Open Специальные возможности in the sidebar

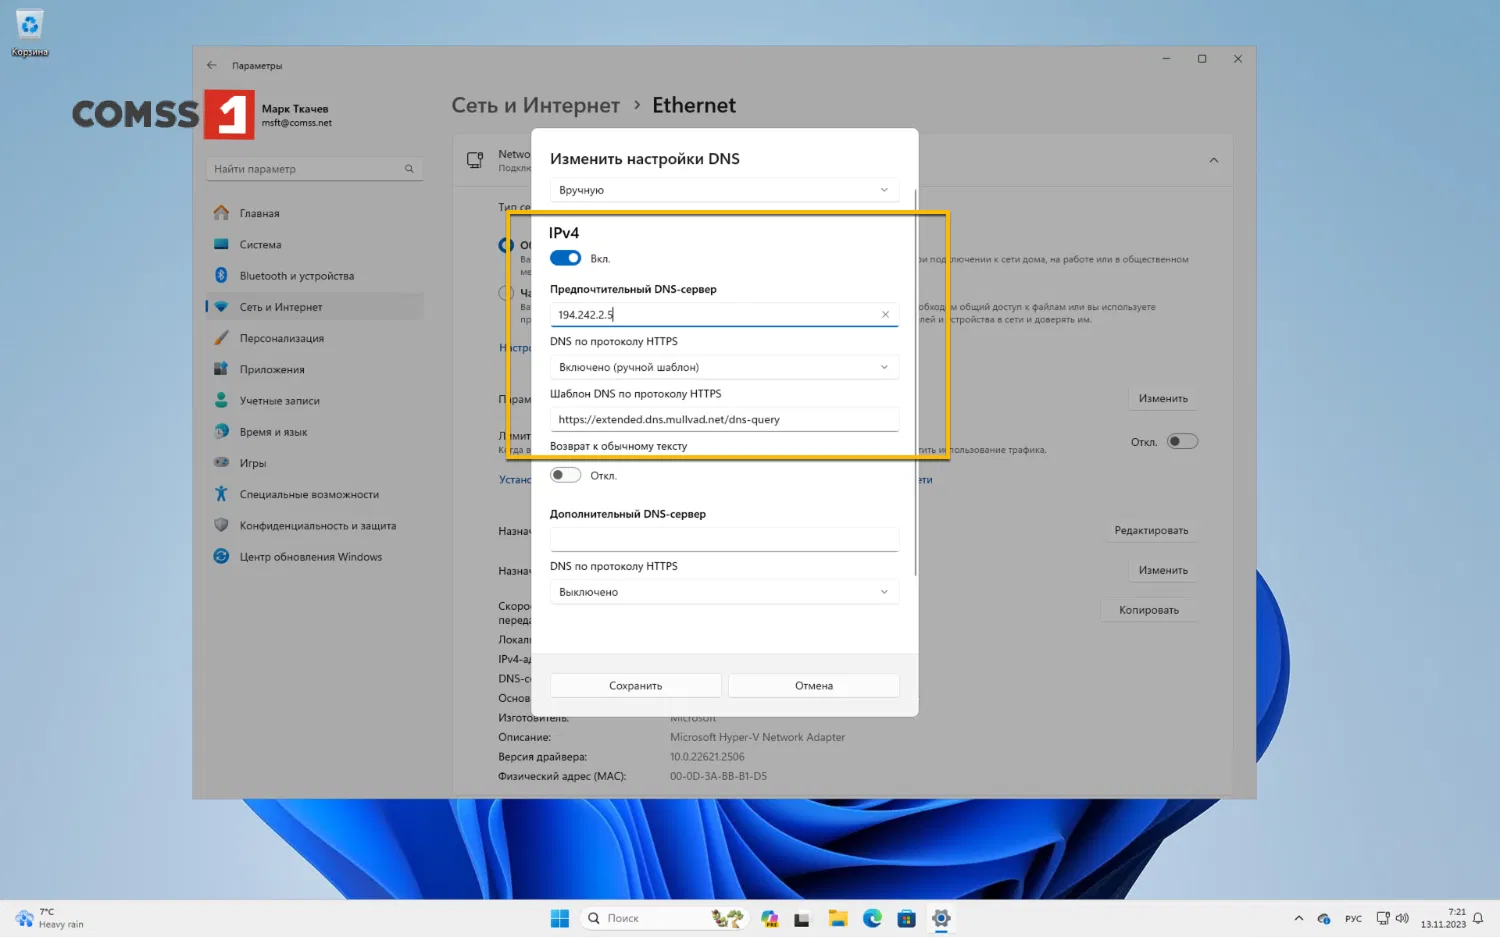click(x=315, y=494)
